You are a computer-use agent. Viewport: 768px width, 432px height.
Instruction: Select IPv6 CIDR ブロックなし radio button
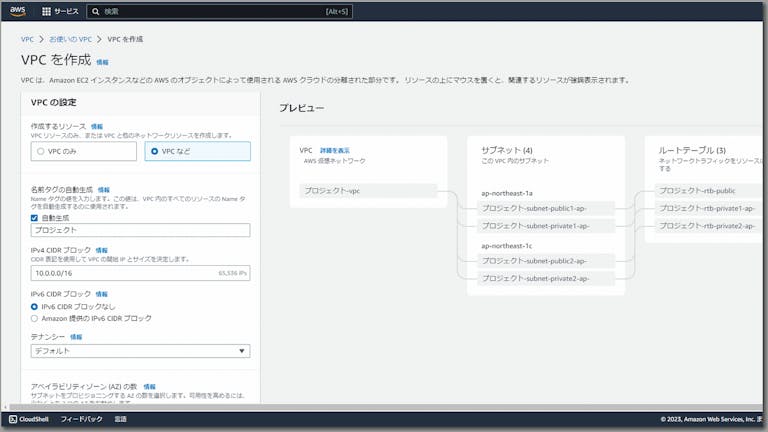[x=34, y=307]
